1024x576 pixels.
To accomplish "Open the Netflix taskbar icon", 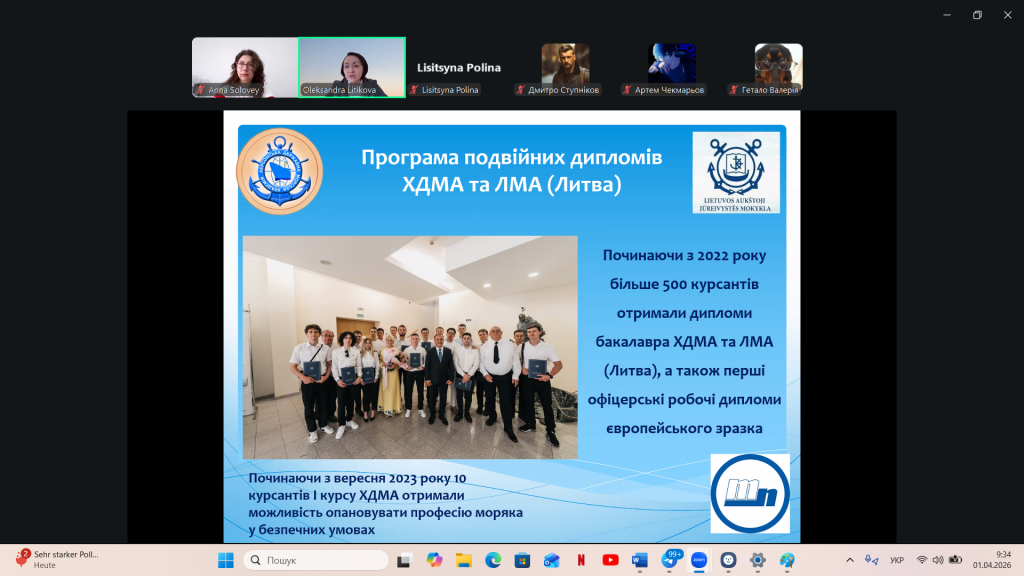I will [581, 560].
